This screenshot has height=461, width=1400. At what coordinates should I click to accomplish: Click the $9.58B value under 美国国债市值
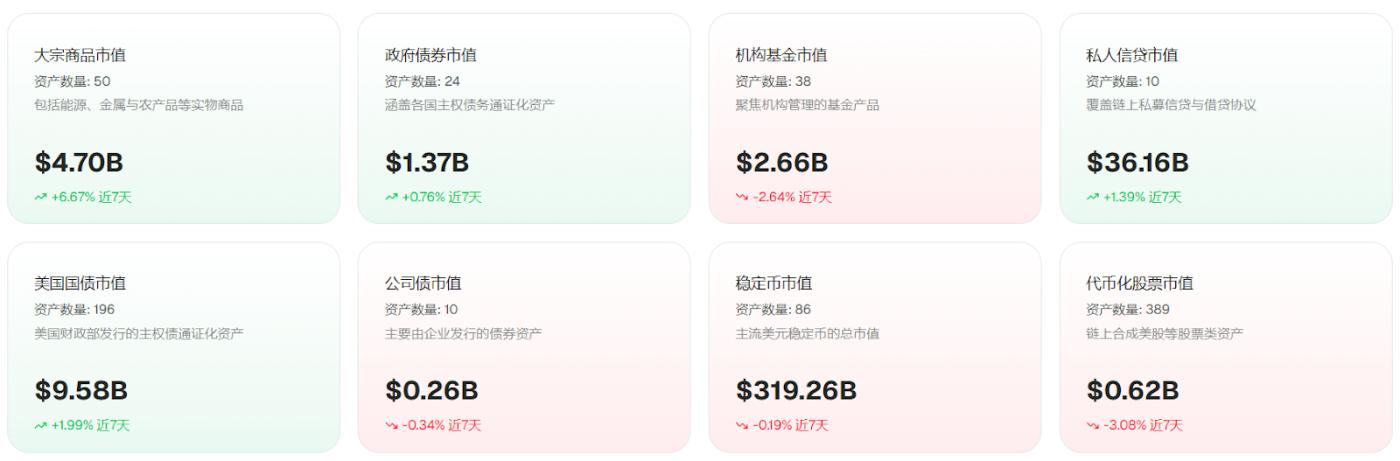coord(81,391)
